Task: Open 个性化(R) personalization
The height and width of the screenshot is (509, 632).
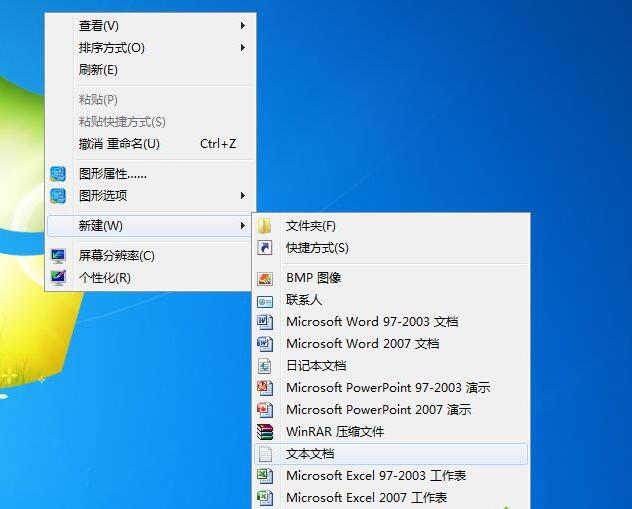Action: pyautogui.click(x=150, y=278)
